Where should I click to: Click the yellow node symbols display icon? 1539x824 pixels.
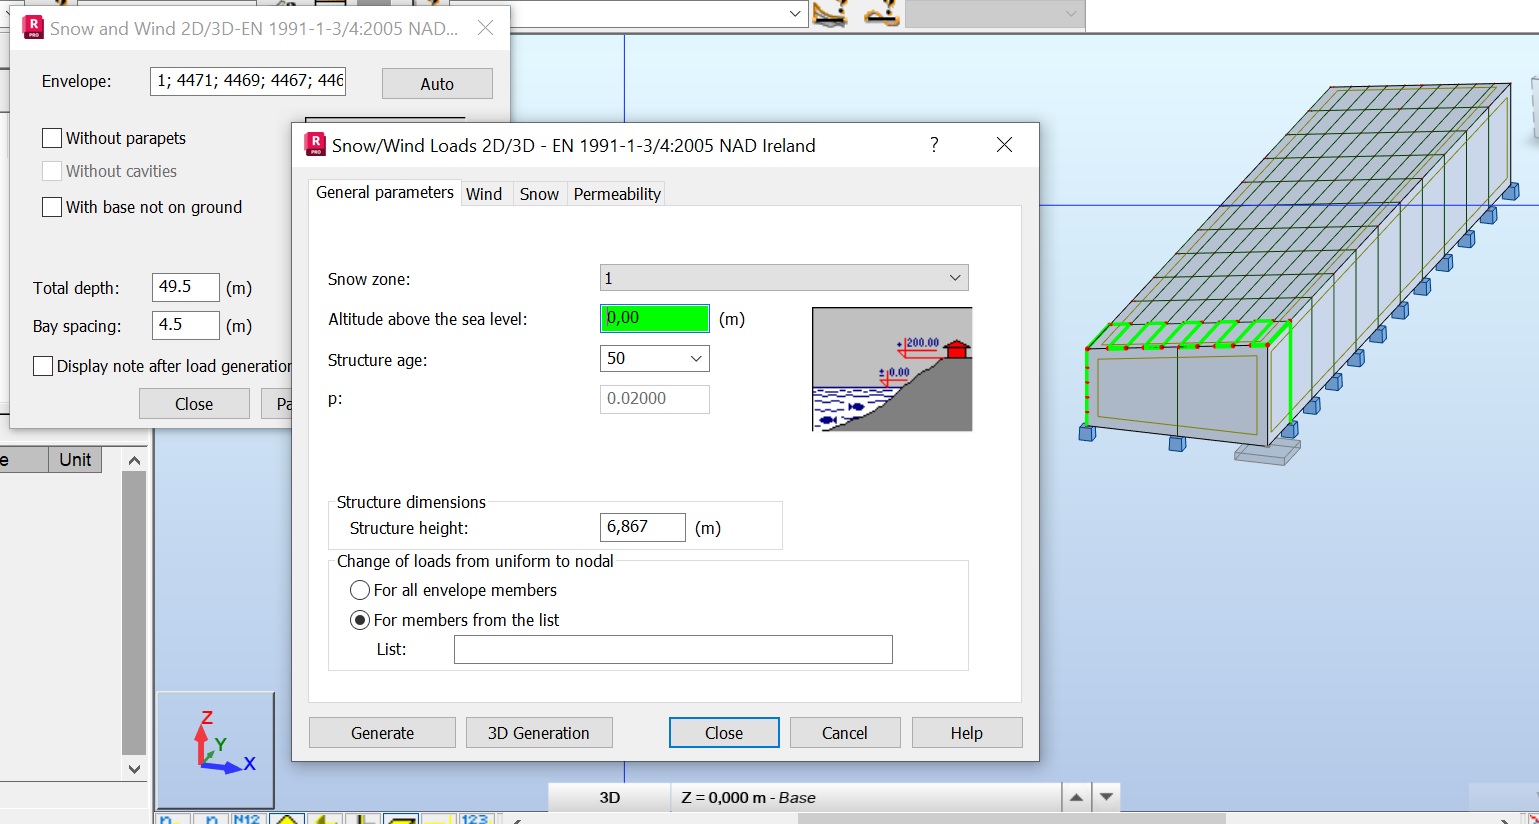pyautogui.click(x=288, y=817)
